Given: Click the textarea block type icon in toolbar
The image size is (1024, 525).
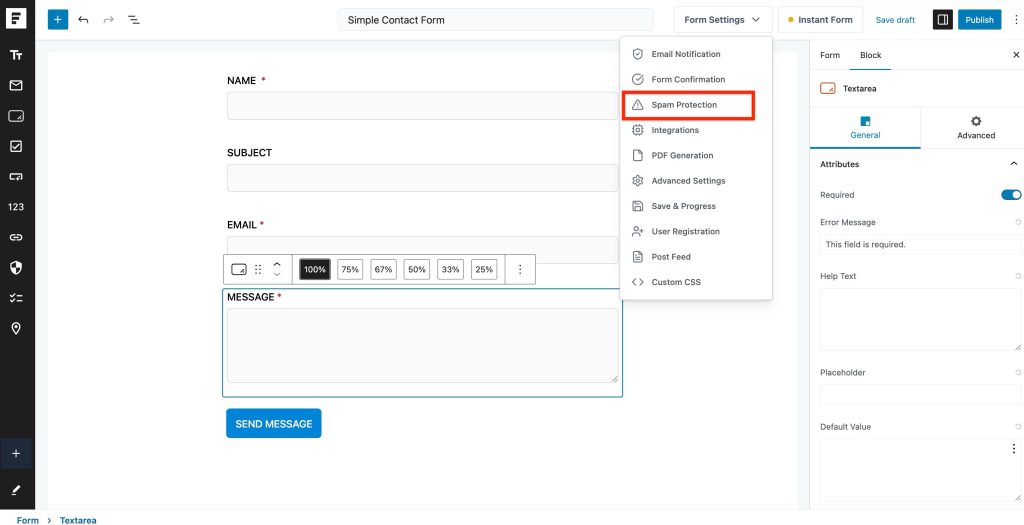Looking at the screenshot, I should (x=239, y=269).
